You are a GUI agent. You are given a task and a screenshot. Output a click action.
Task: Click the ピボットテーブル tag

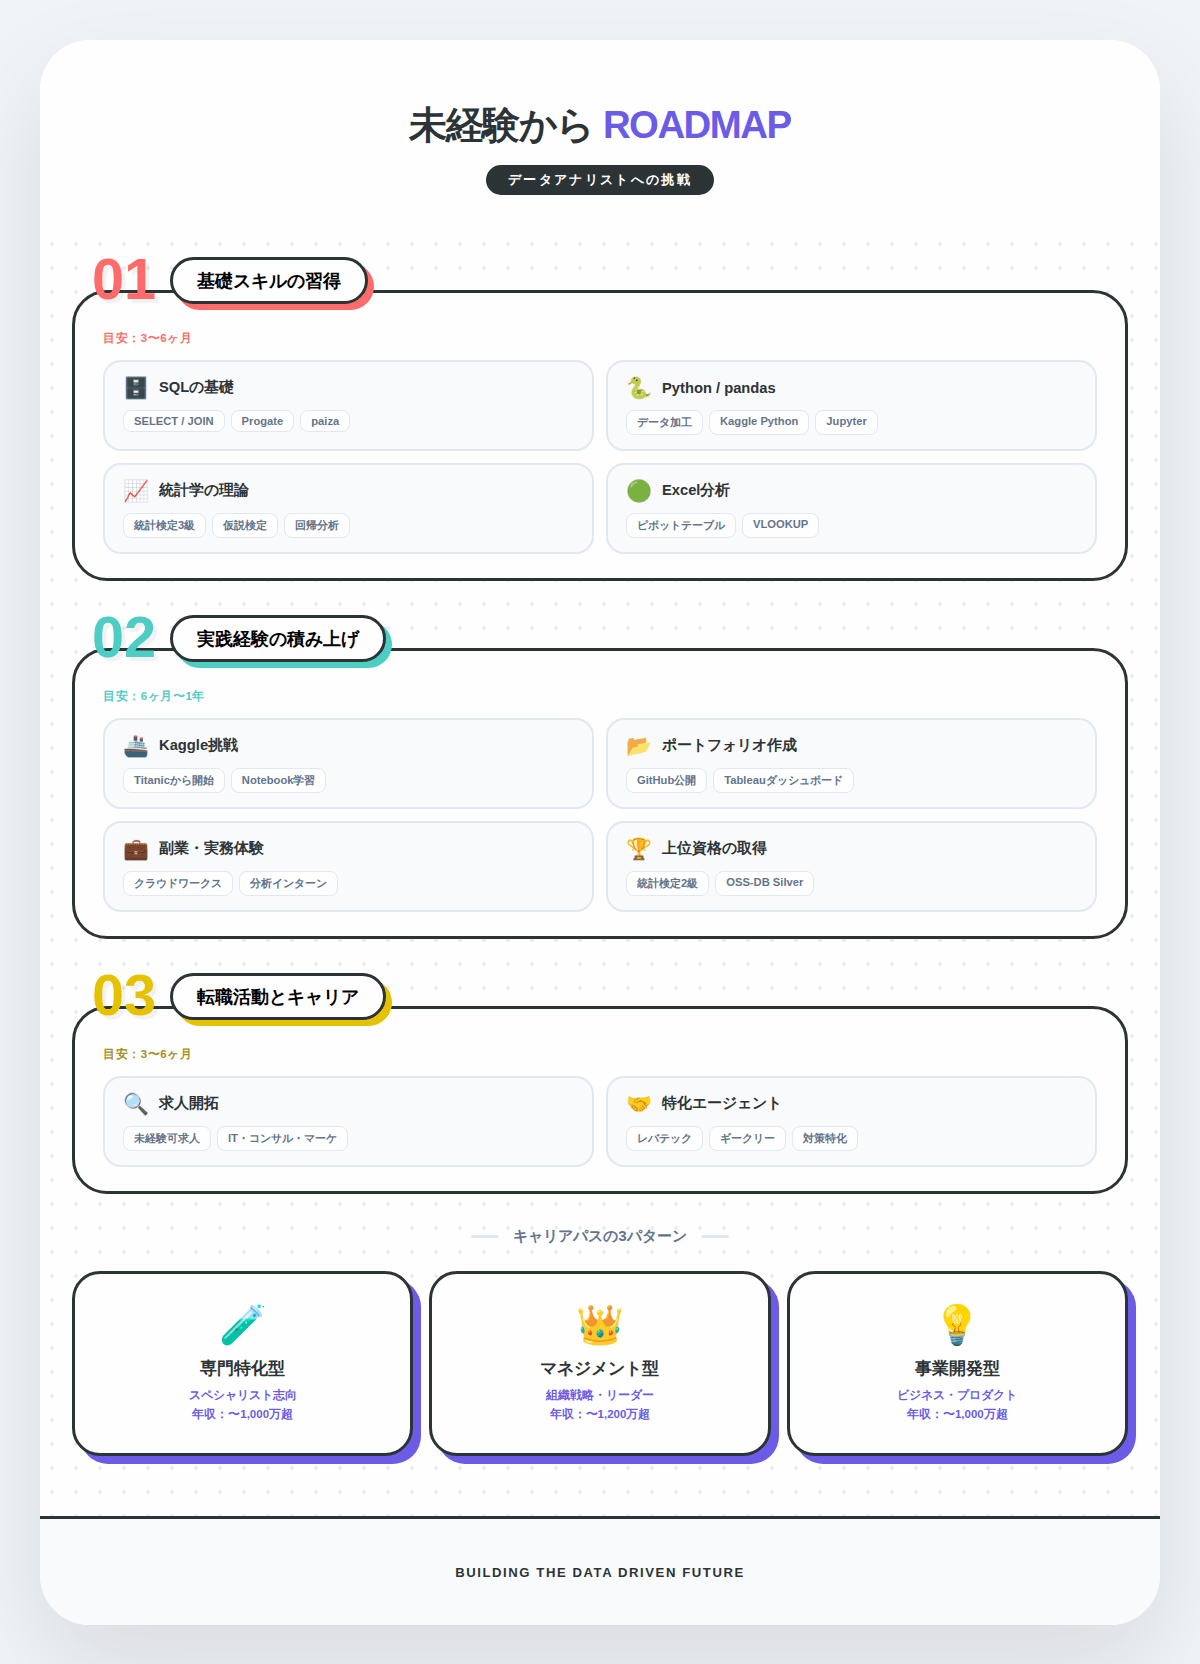pyautogui.click(x=681, y=525)
